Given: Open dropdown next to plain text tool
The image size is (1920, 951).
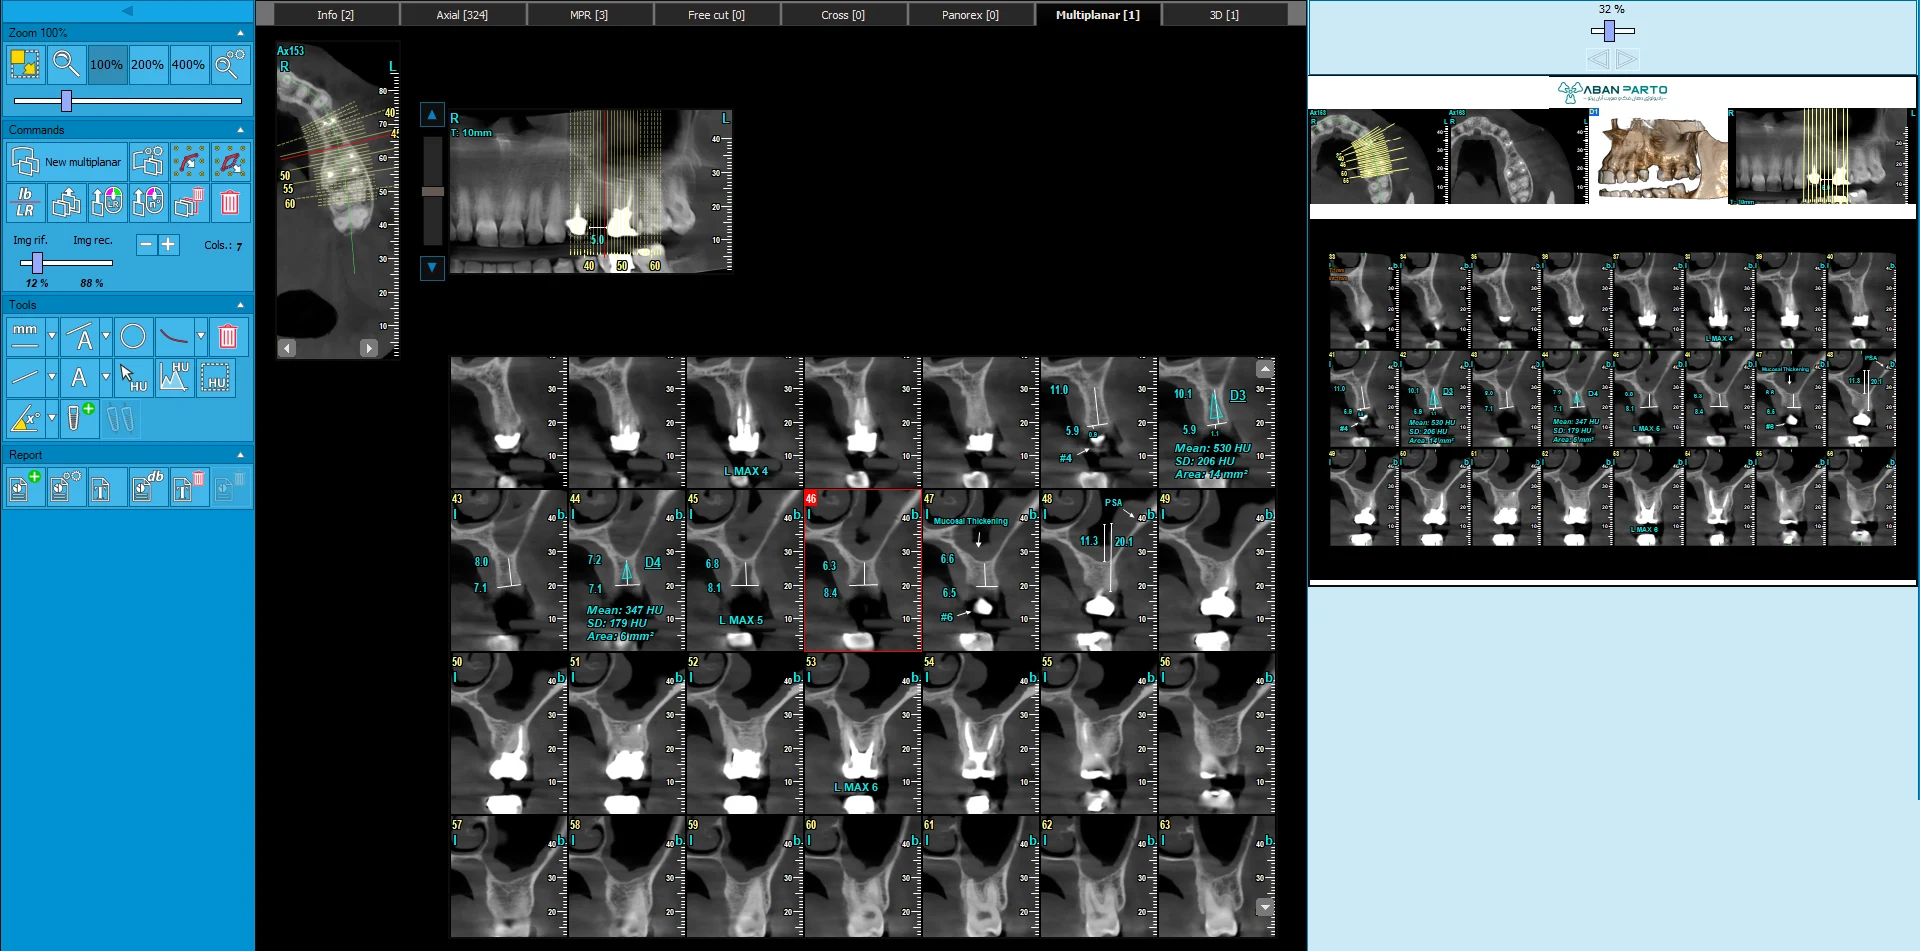Looking at the screenshot, I should 106,378.
